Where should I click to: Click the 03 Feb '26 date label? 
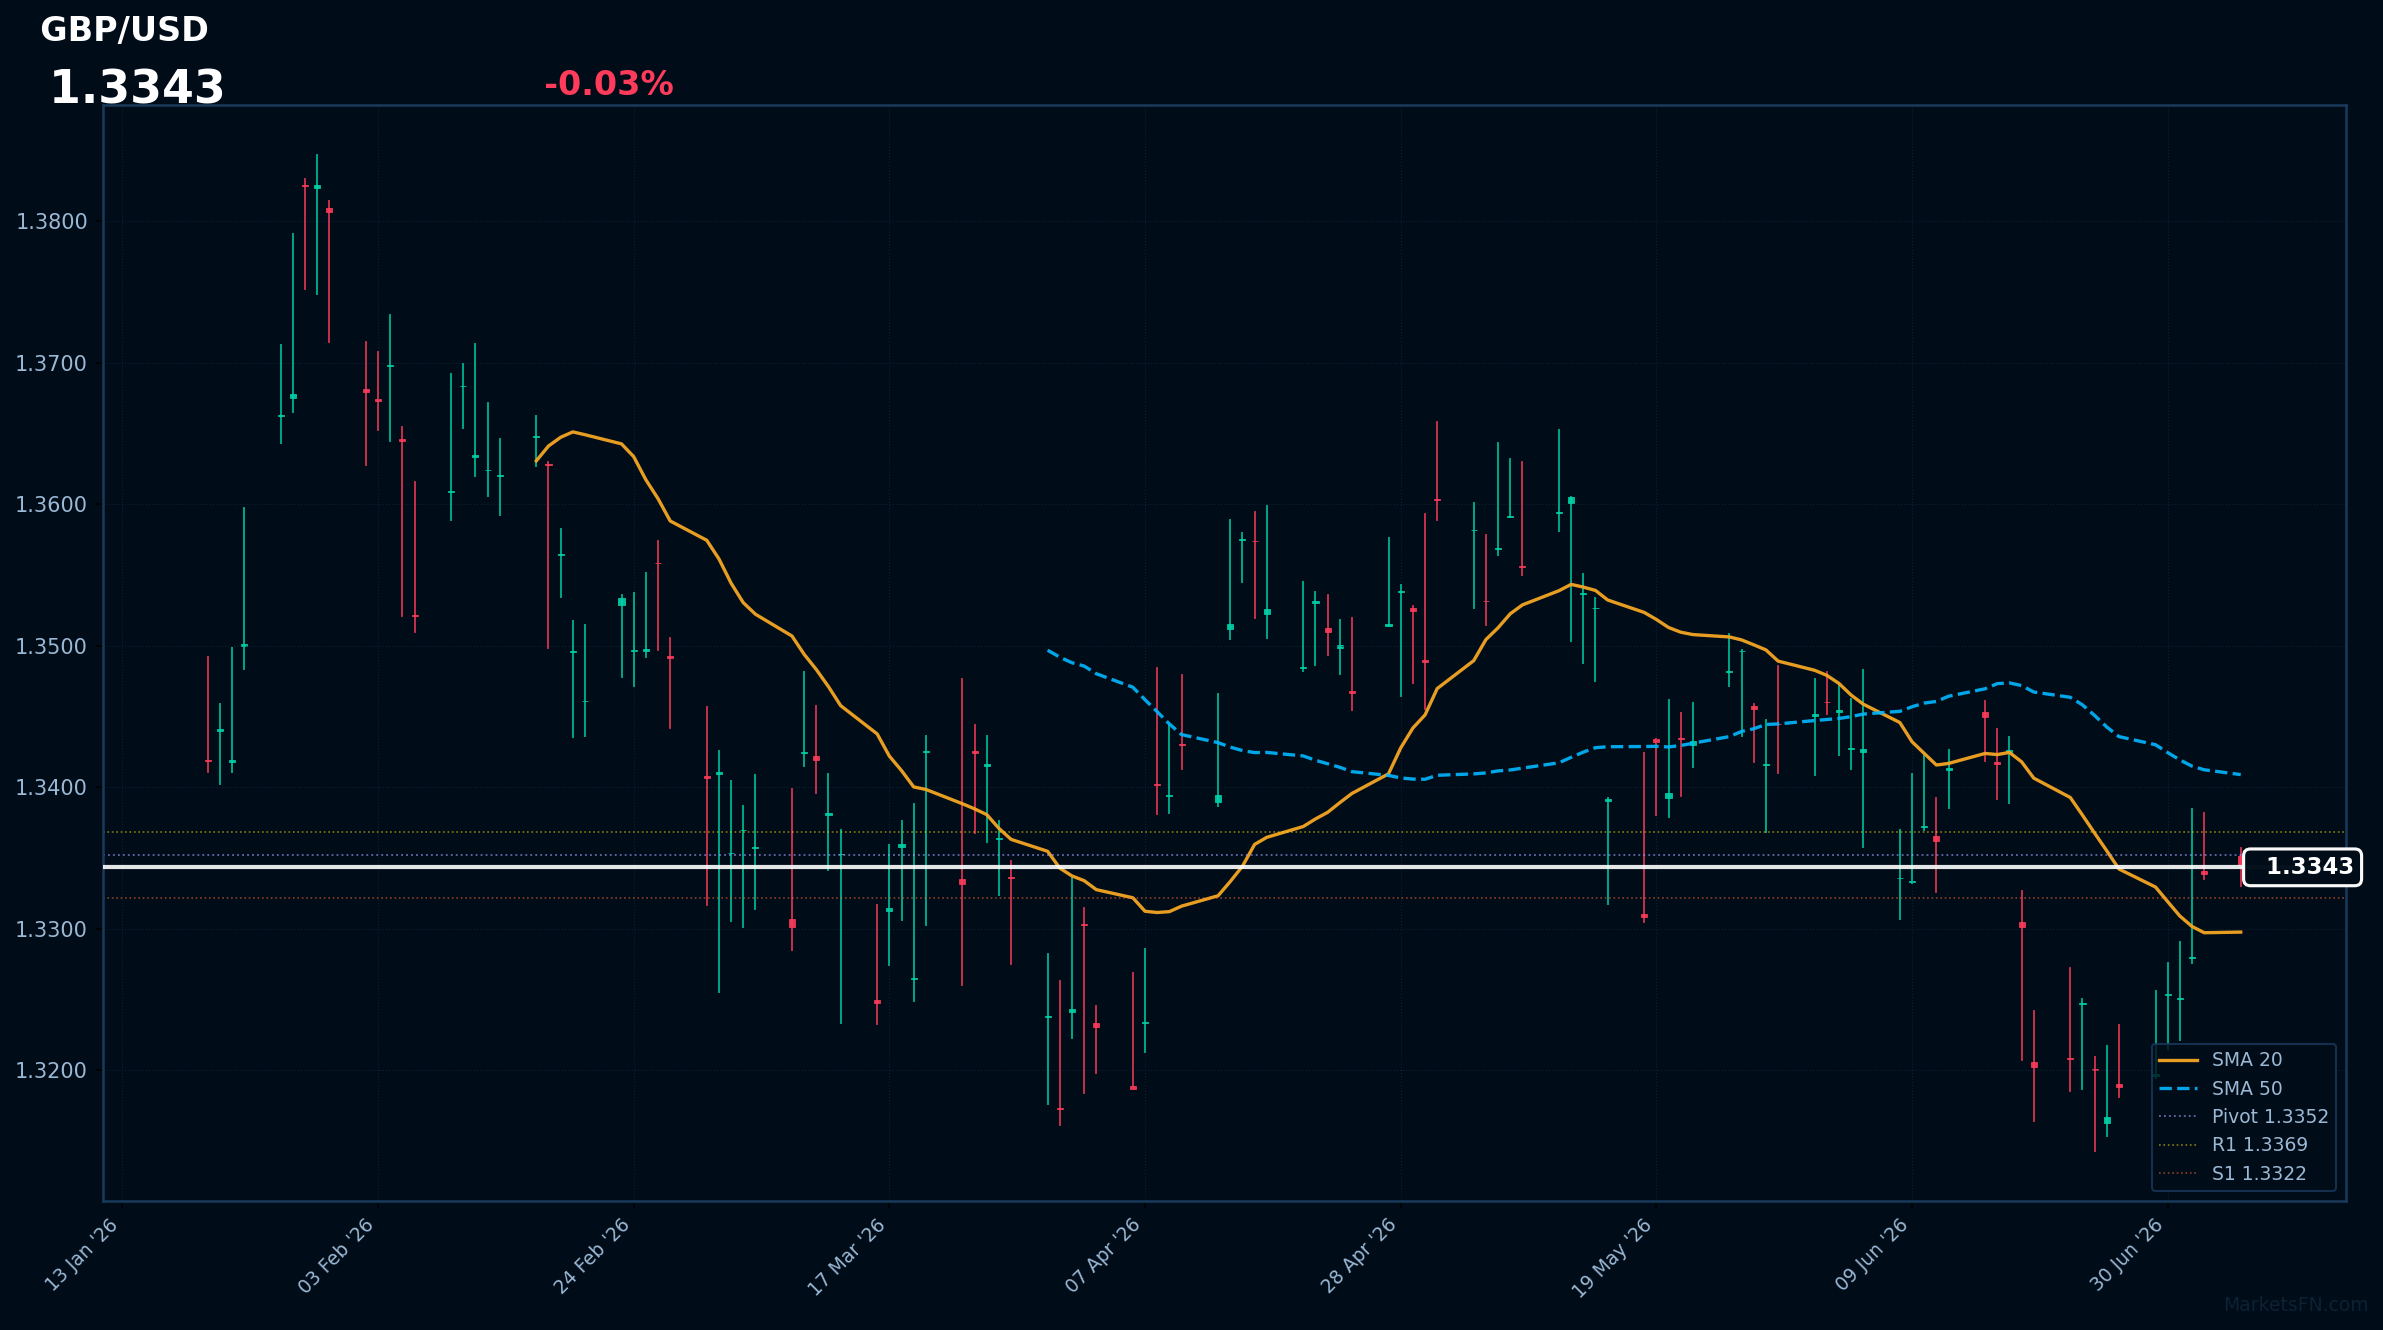(337, 1256)
